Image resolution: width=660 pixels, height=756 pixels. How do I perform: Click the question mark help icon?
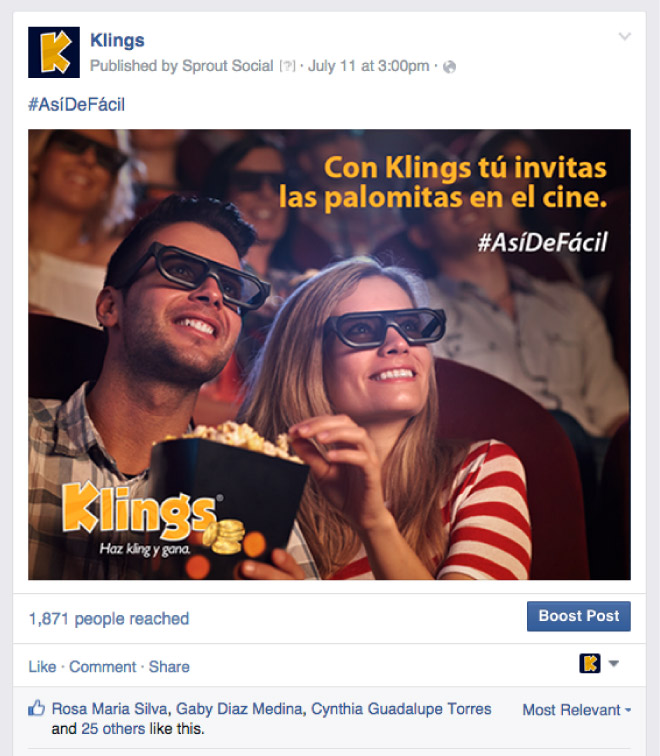click(288, 66)
